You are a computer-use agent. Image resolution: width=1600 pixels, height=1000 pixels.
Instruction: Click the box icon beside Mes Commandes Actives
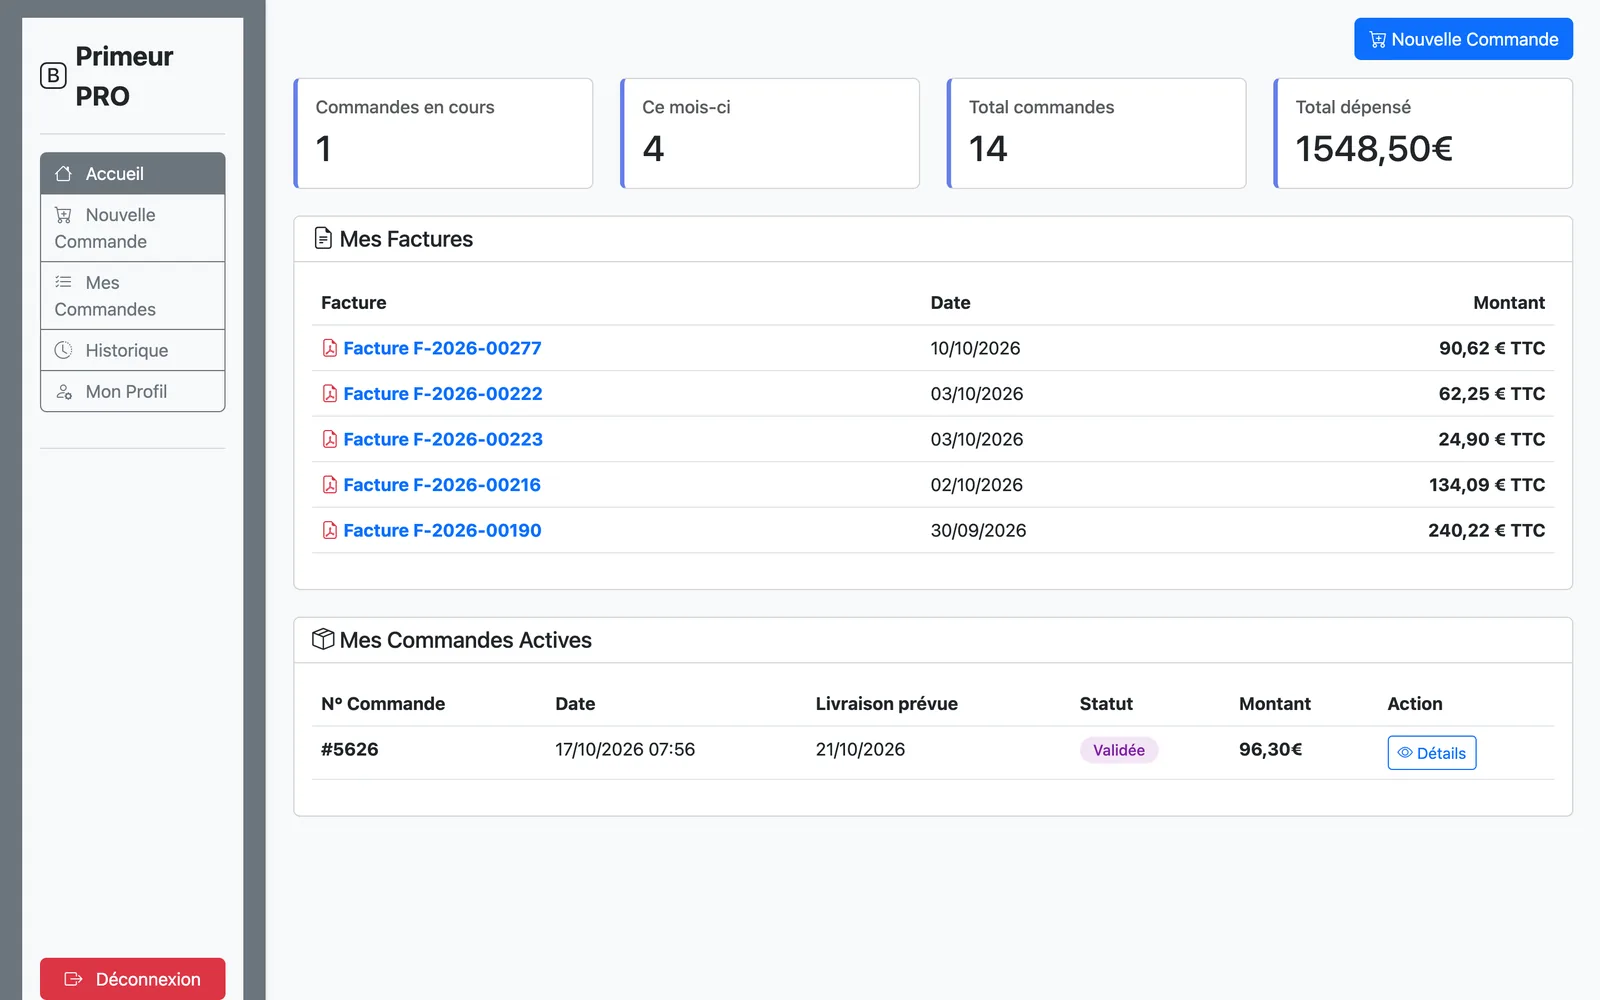[x=323, y=639]
